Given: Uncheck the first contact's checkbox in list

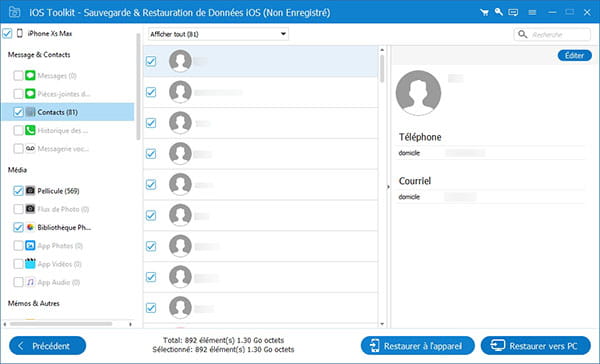Looking at the screenshot, I should (151, 61).
